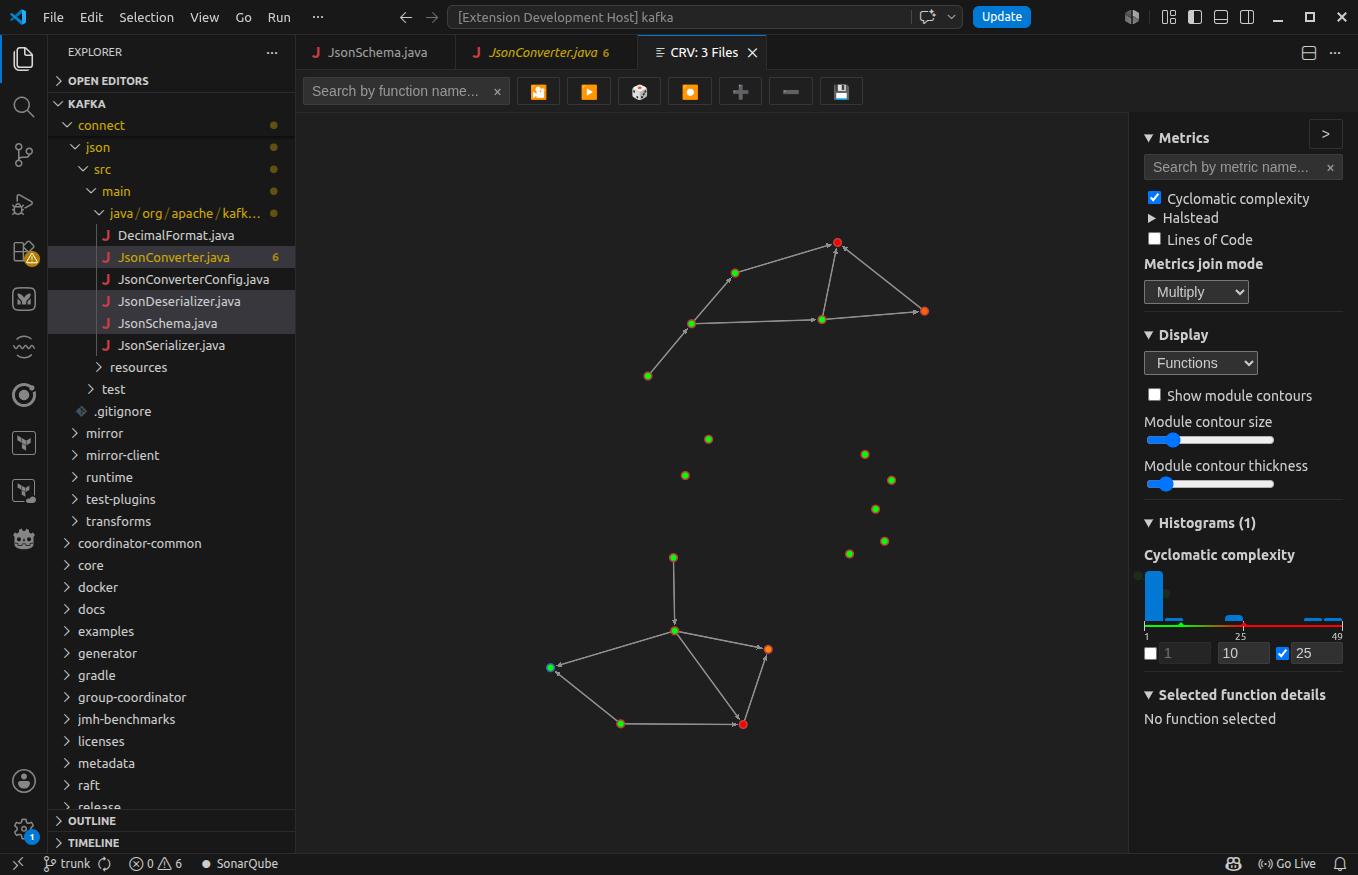1358x875 pixels.
Task: Click the dice randomize layout button
Action: tap(639, 91)
